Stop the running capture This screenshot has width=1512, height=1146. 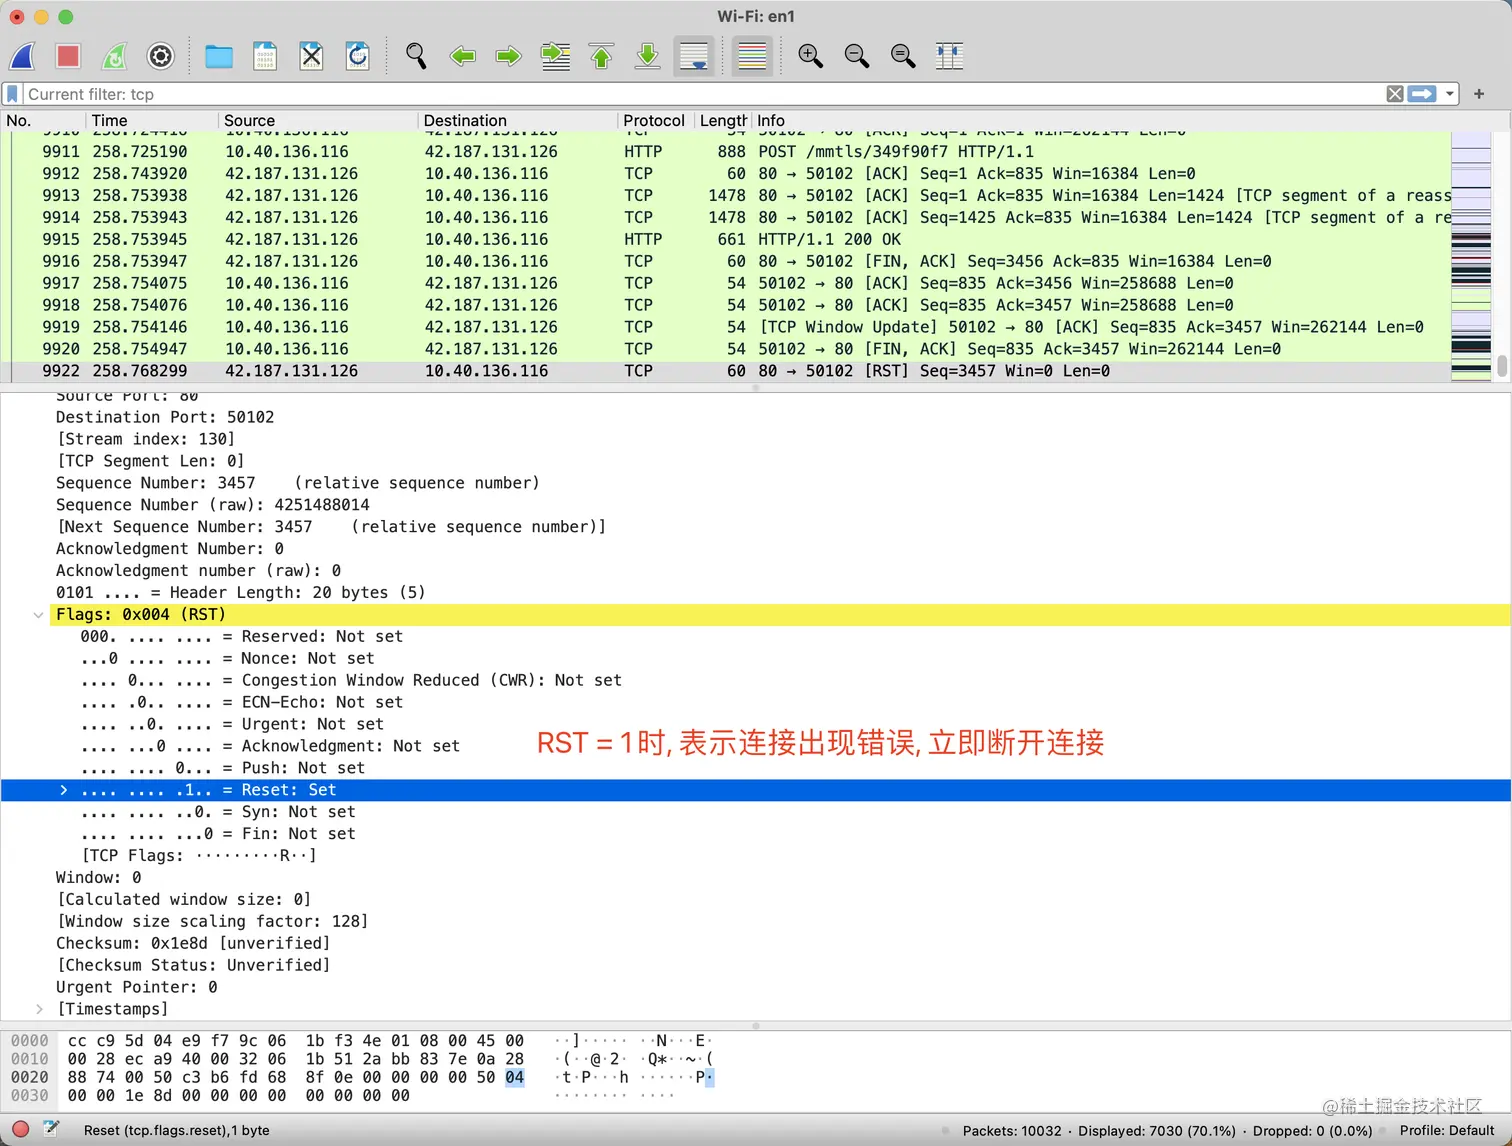coord(68,56)
